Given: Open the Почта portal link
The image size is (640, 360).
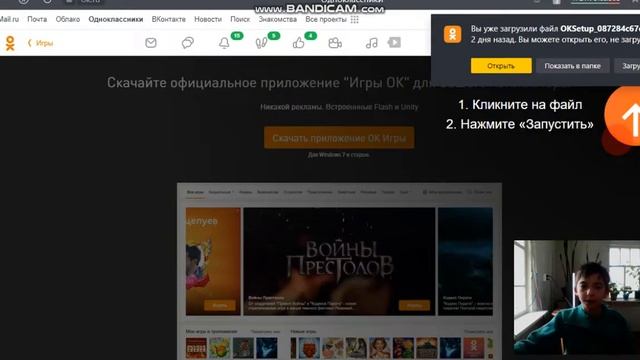Looking at the screenshot, I should coord(37,19).
